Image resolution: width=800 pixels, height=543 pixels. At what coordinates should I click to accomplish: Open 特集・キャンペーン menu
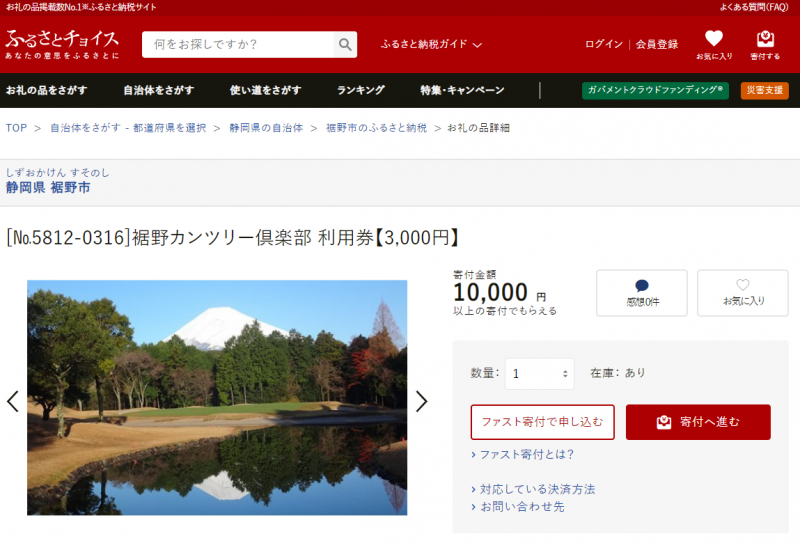(462, 90)
